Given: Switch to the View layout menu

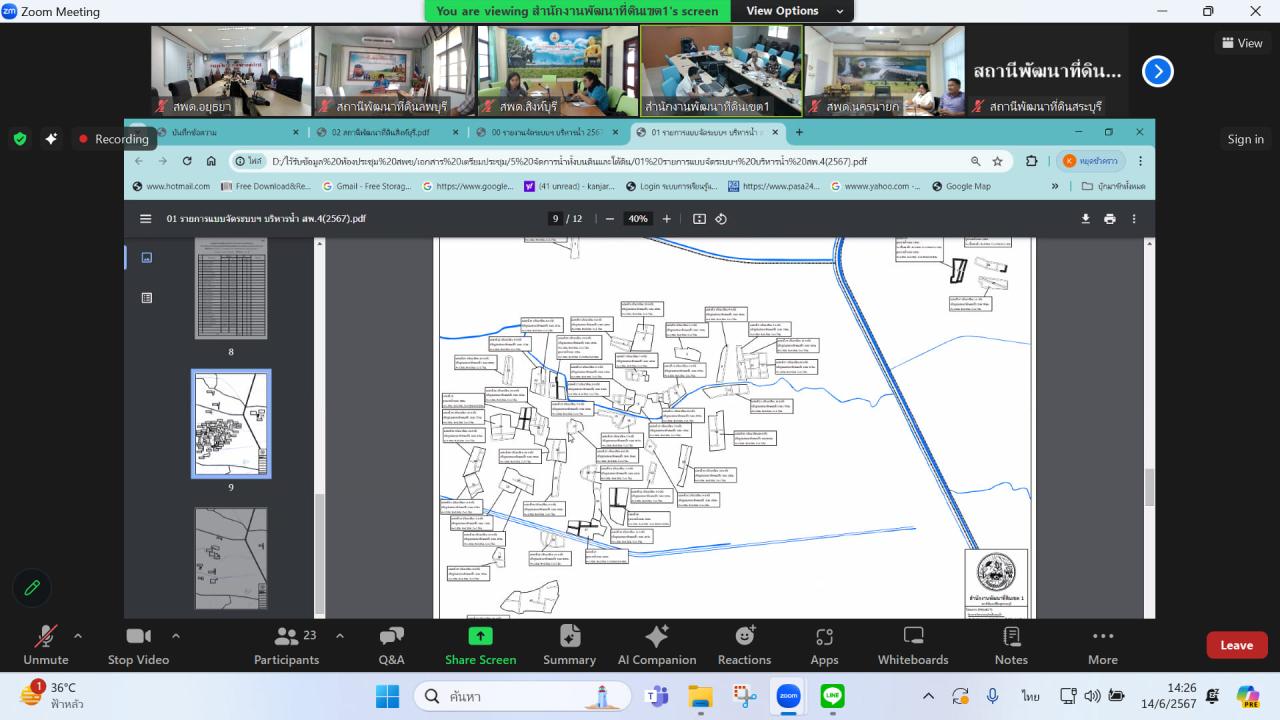Looking at the screenshot, I should coord(1242,43).
